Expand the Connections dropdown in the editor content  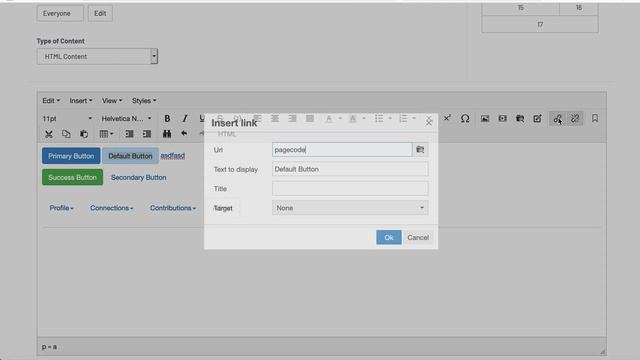(x=111, y=208)
